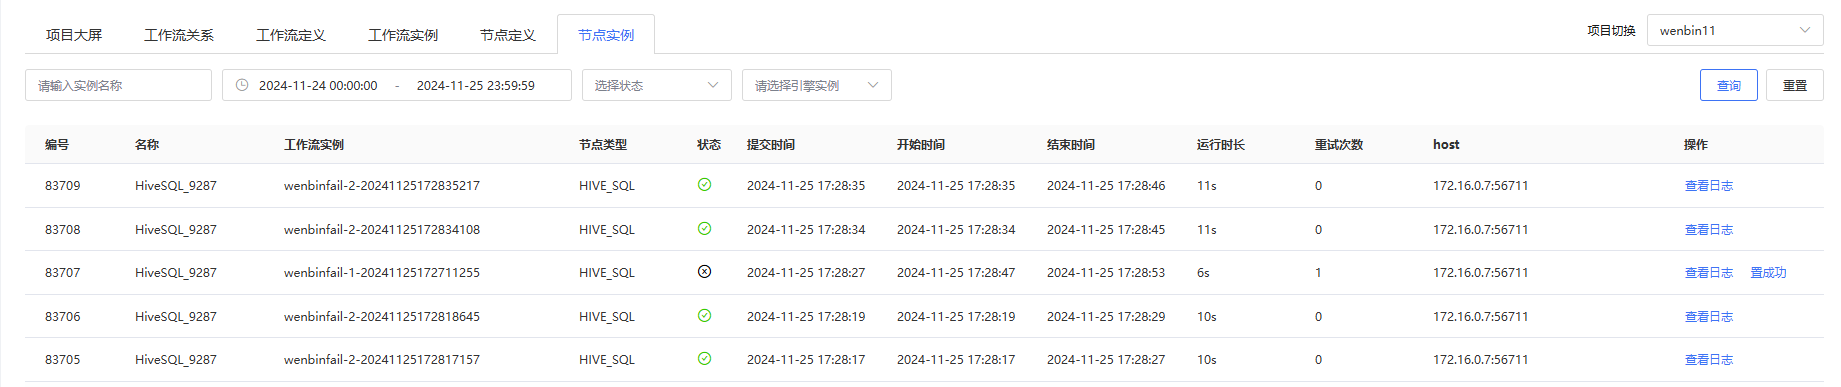Click success status icon for row 83705

(x=704, y=359)
